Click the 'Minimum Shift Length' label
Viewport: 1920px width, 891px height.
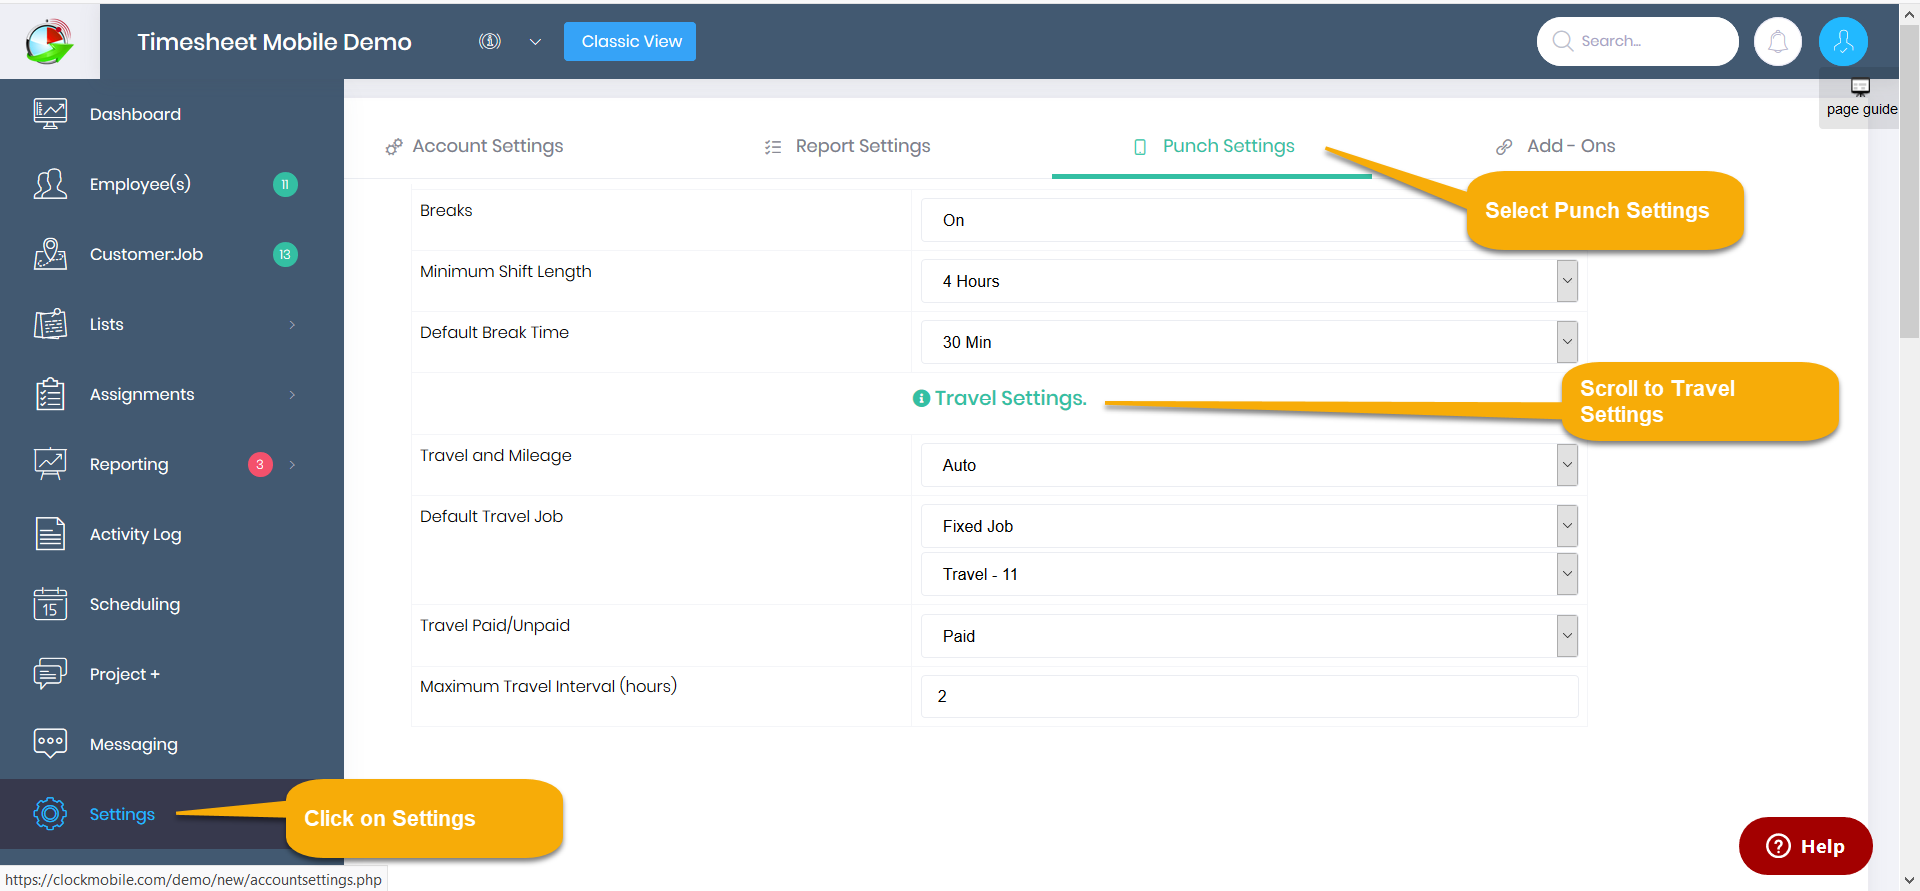[505, 271]
